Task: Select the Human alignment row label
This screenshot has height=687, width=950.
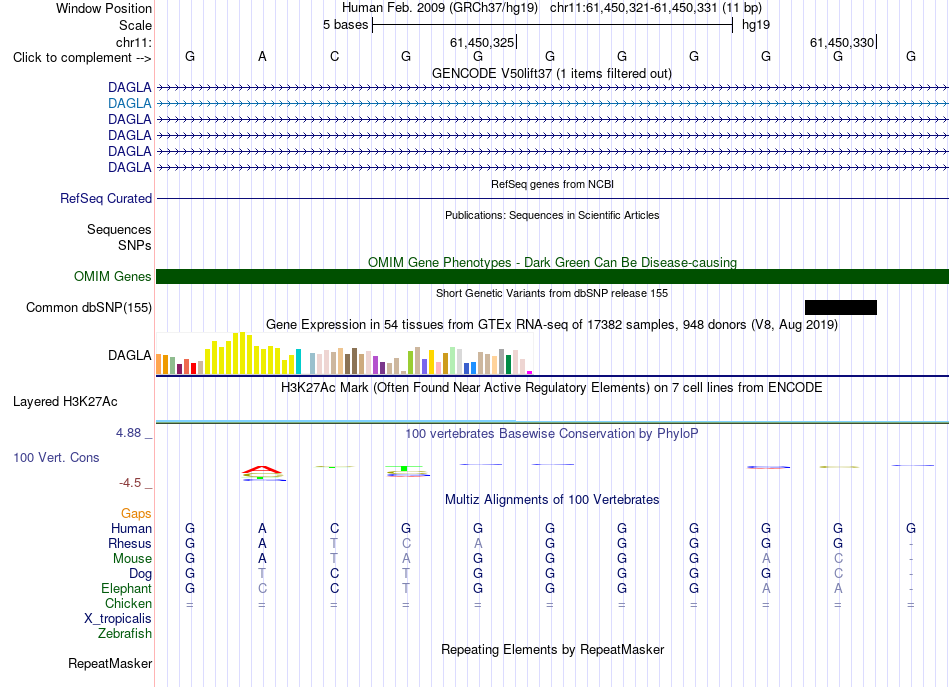Action: pos(131,528)
